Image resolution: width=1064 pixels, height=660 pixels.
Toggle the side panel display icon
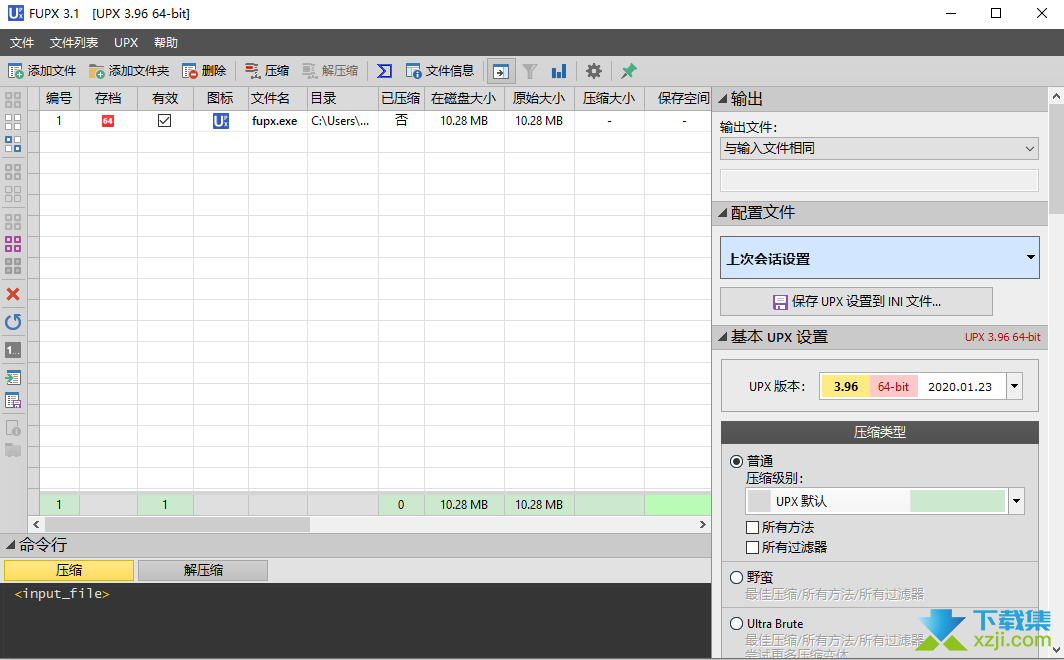point(501,71)
